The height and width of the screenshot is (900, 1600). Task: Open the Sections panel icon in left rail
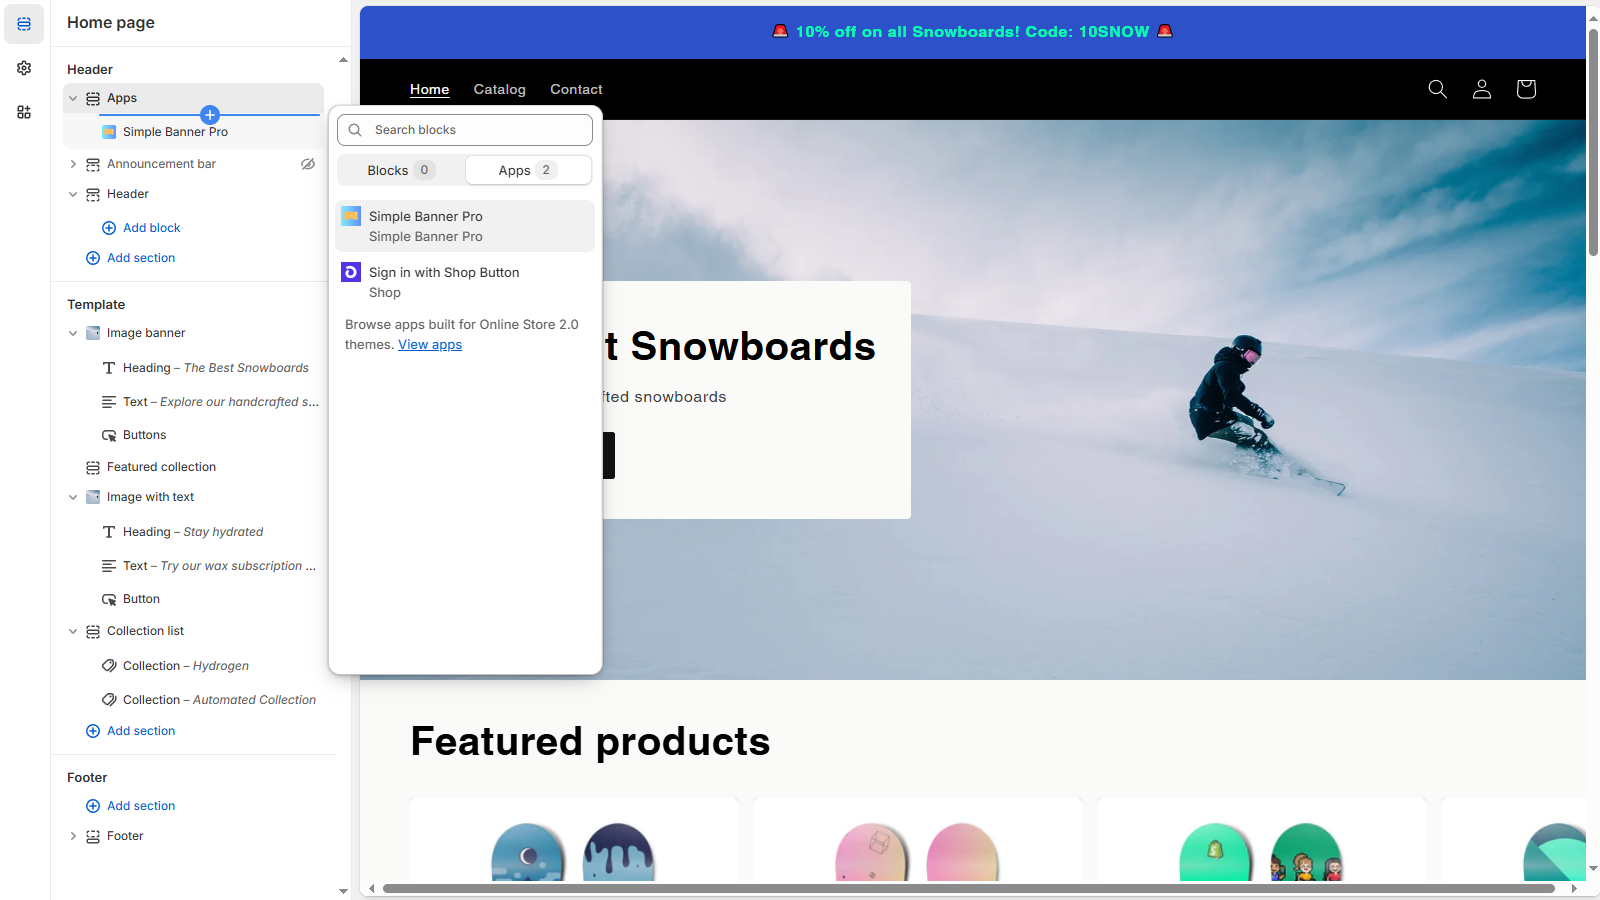coord(24,23)
